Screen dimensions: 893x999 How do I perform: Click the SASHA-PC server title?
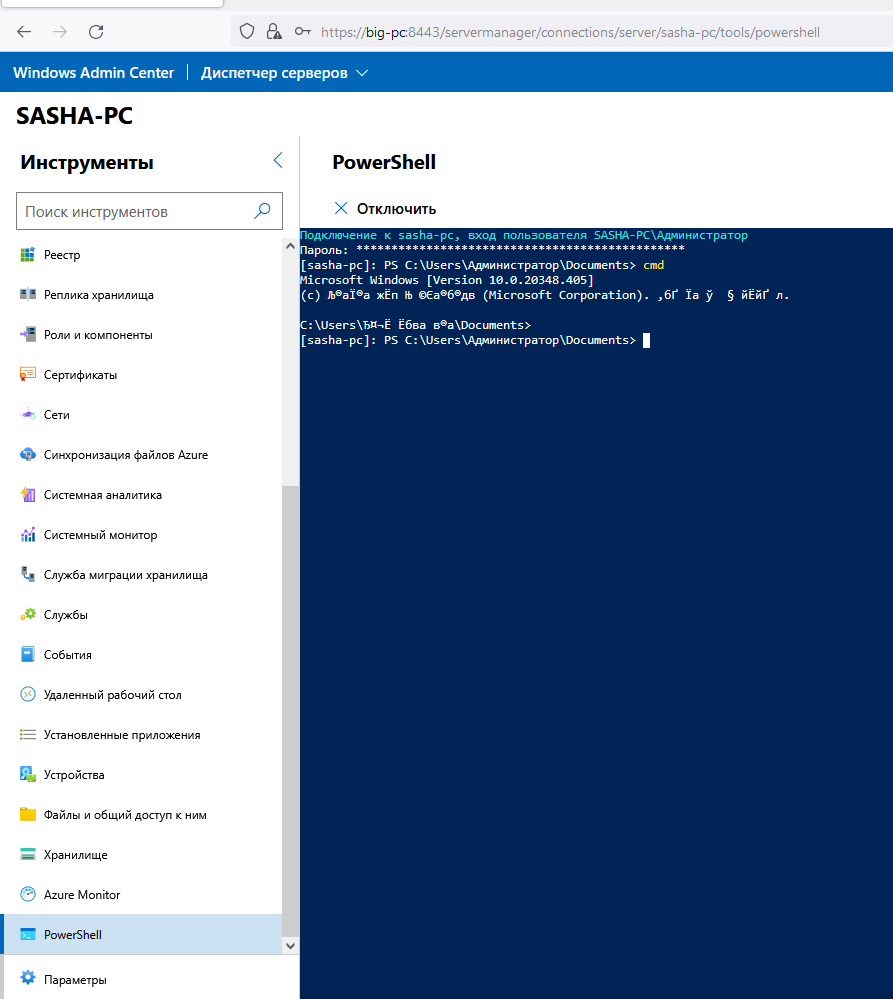point(74,116)
